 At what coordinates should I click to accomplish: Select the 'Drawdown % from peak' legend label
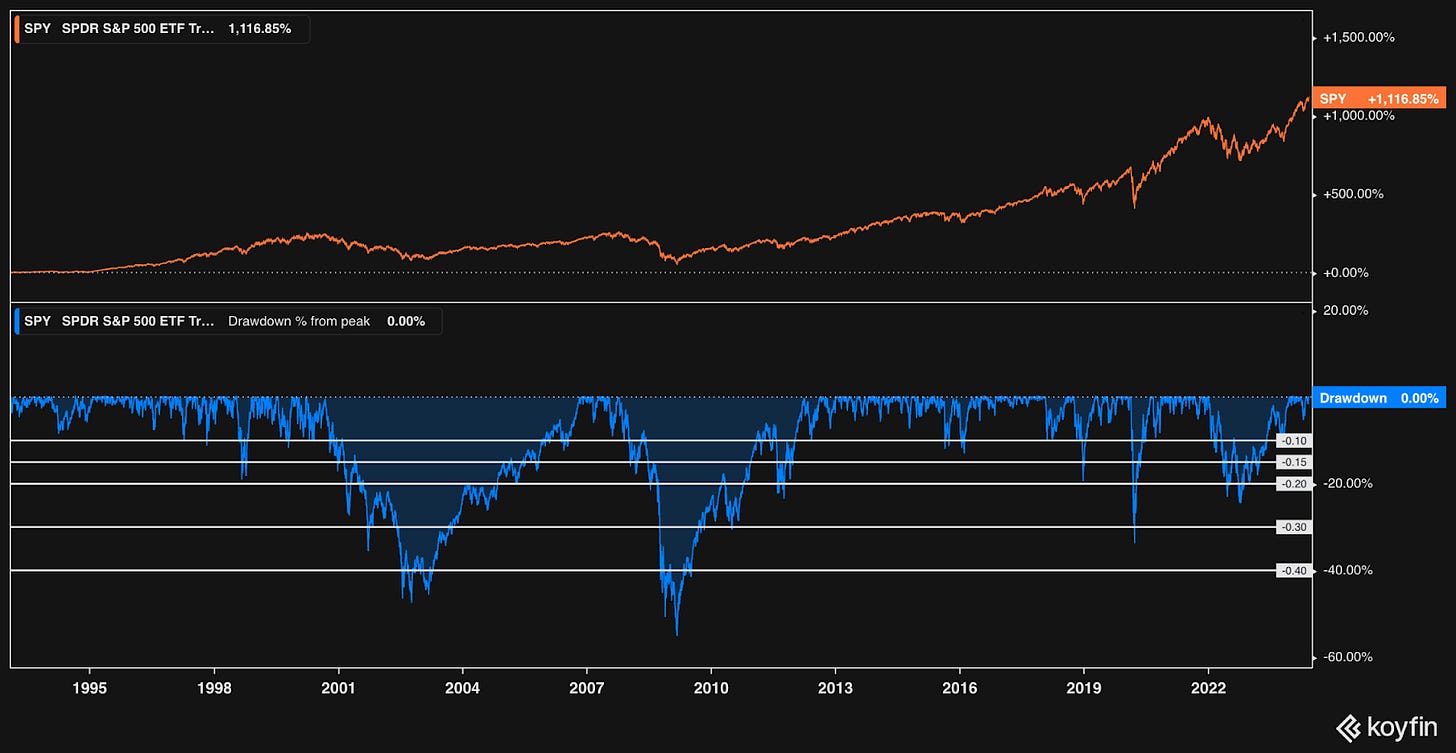click(299, 321)
